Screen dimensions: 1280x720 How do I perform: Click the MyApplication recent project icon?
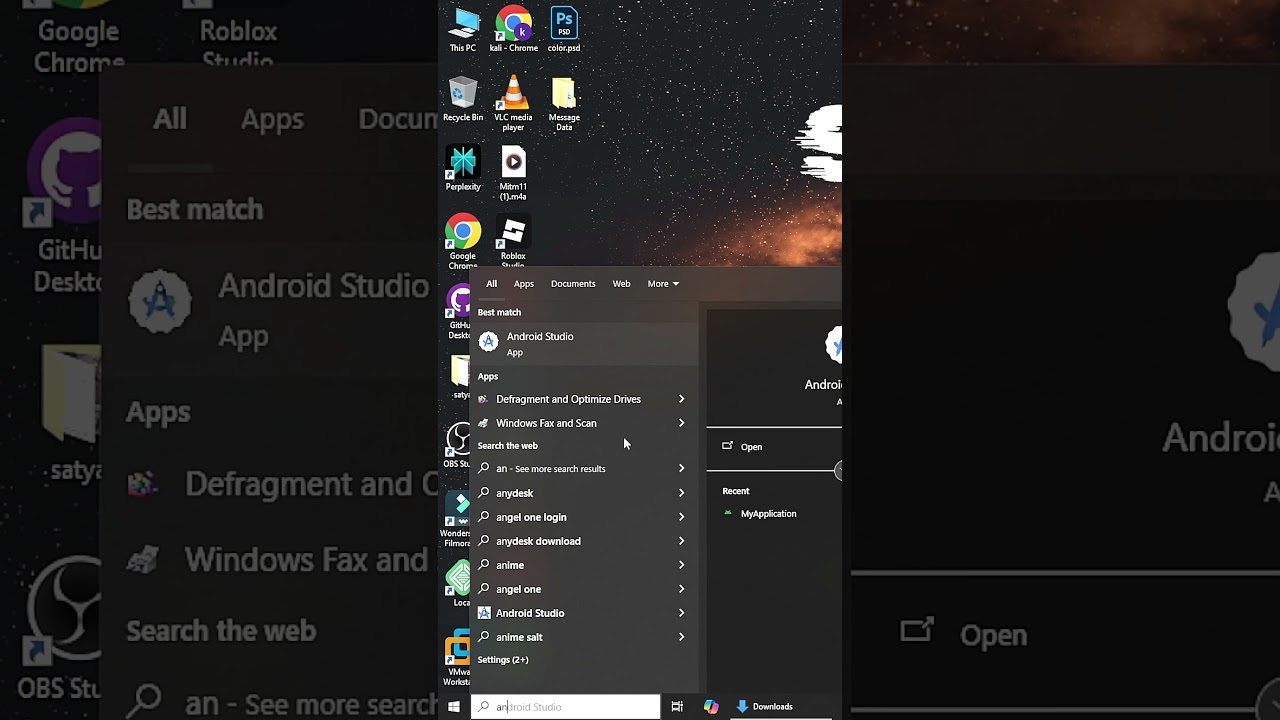728,514
